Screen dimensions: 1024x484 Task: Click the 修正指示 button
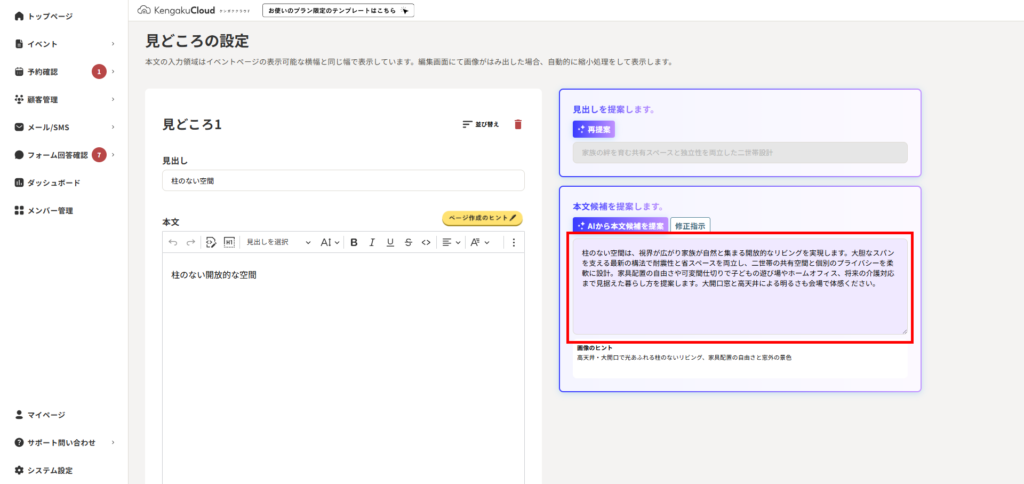click(x=690, y=226)
